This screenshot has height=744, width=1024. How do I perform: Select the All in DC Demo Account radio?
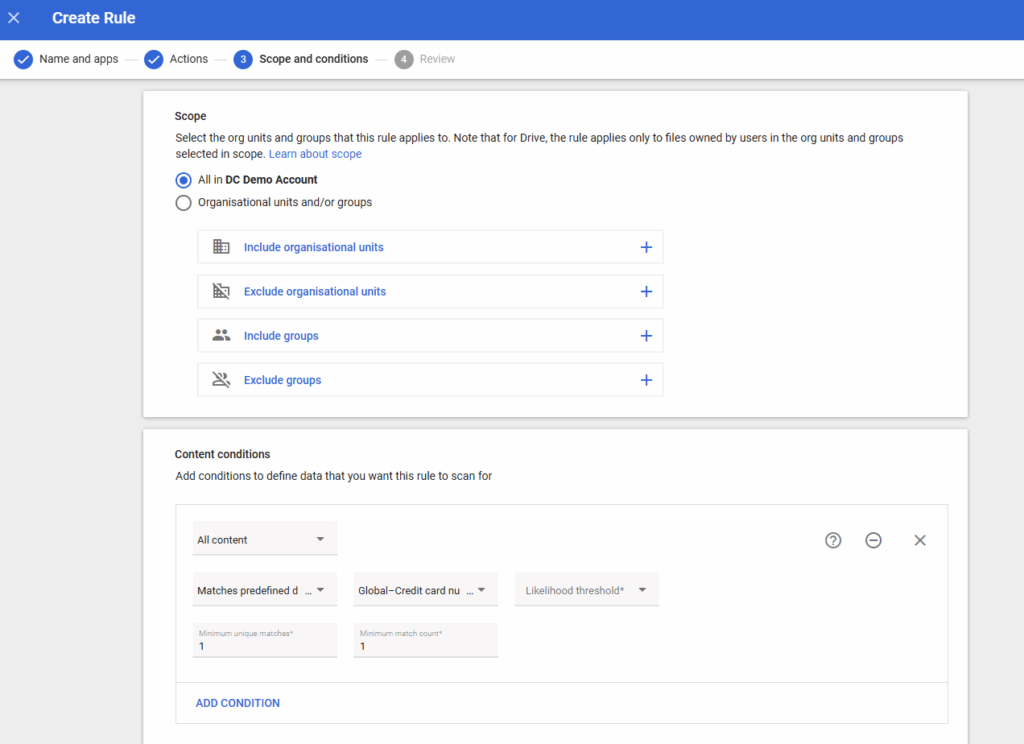184,180
